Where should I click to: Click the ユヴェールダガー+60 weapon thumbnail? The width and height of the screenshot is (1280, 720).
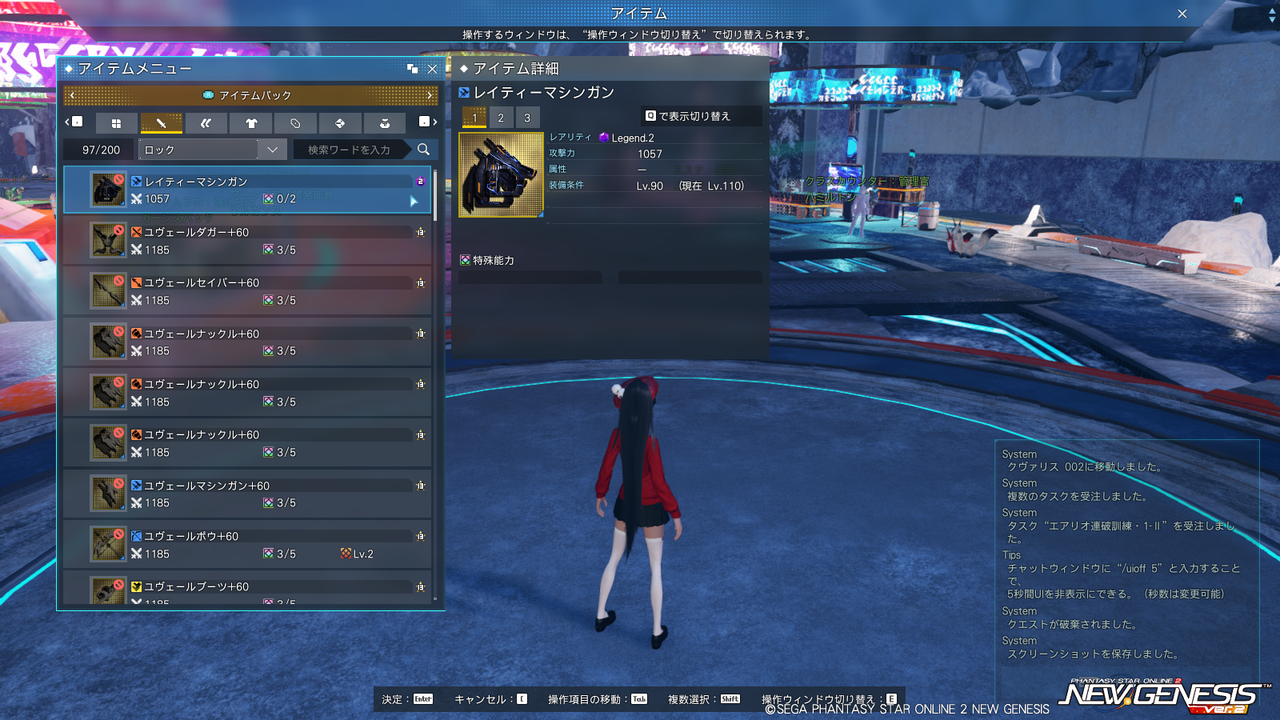[x=108, y=241]
